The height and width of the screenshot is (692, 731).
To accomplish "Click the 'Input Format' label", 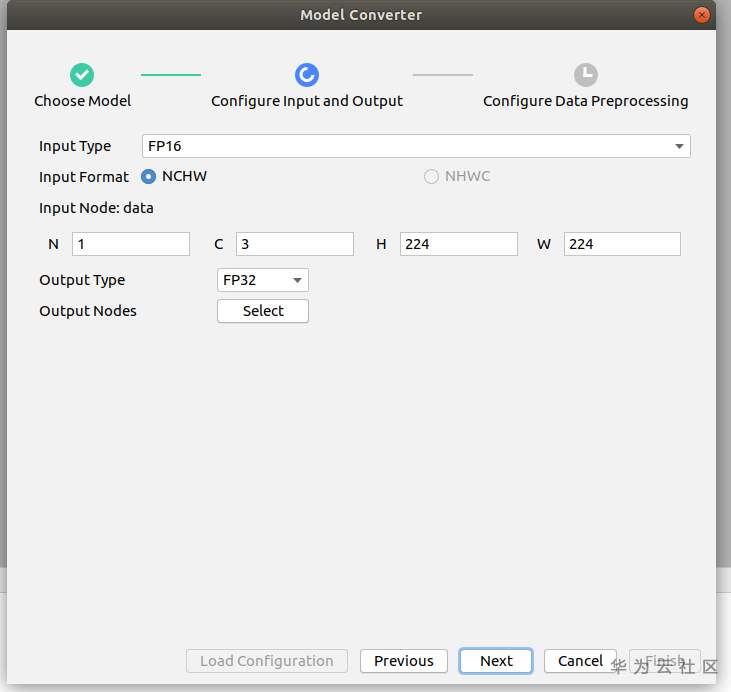I will pos(84,177).
